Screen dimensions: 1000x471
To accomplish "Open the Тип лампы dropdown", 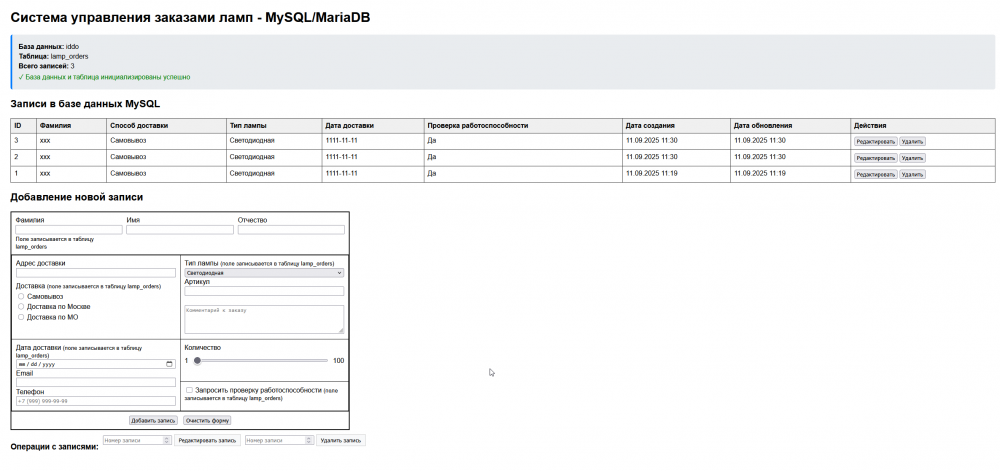I will pyautogui.click(x=264, y=272).
